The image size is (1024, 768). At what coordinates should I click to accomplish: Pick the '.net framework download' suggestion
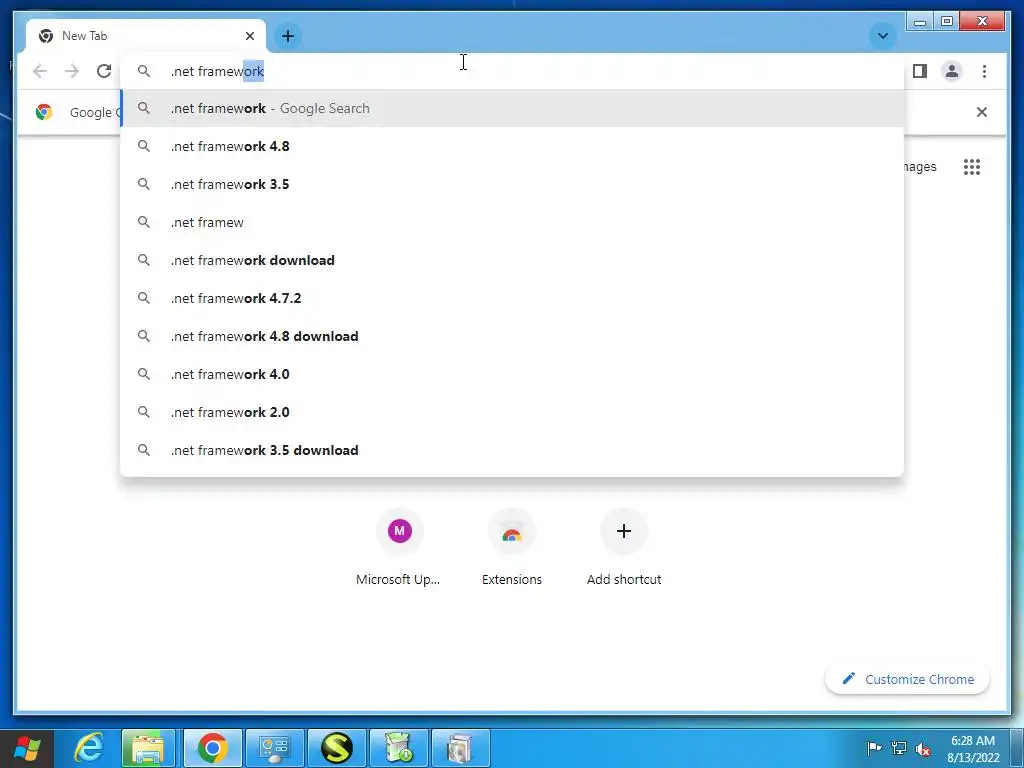click(512, 260)
